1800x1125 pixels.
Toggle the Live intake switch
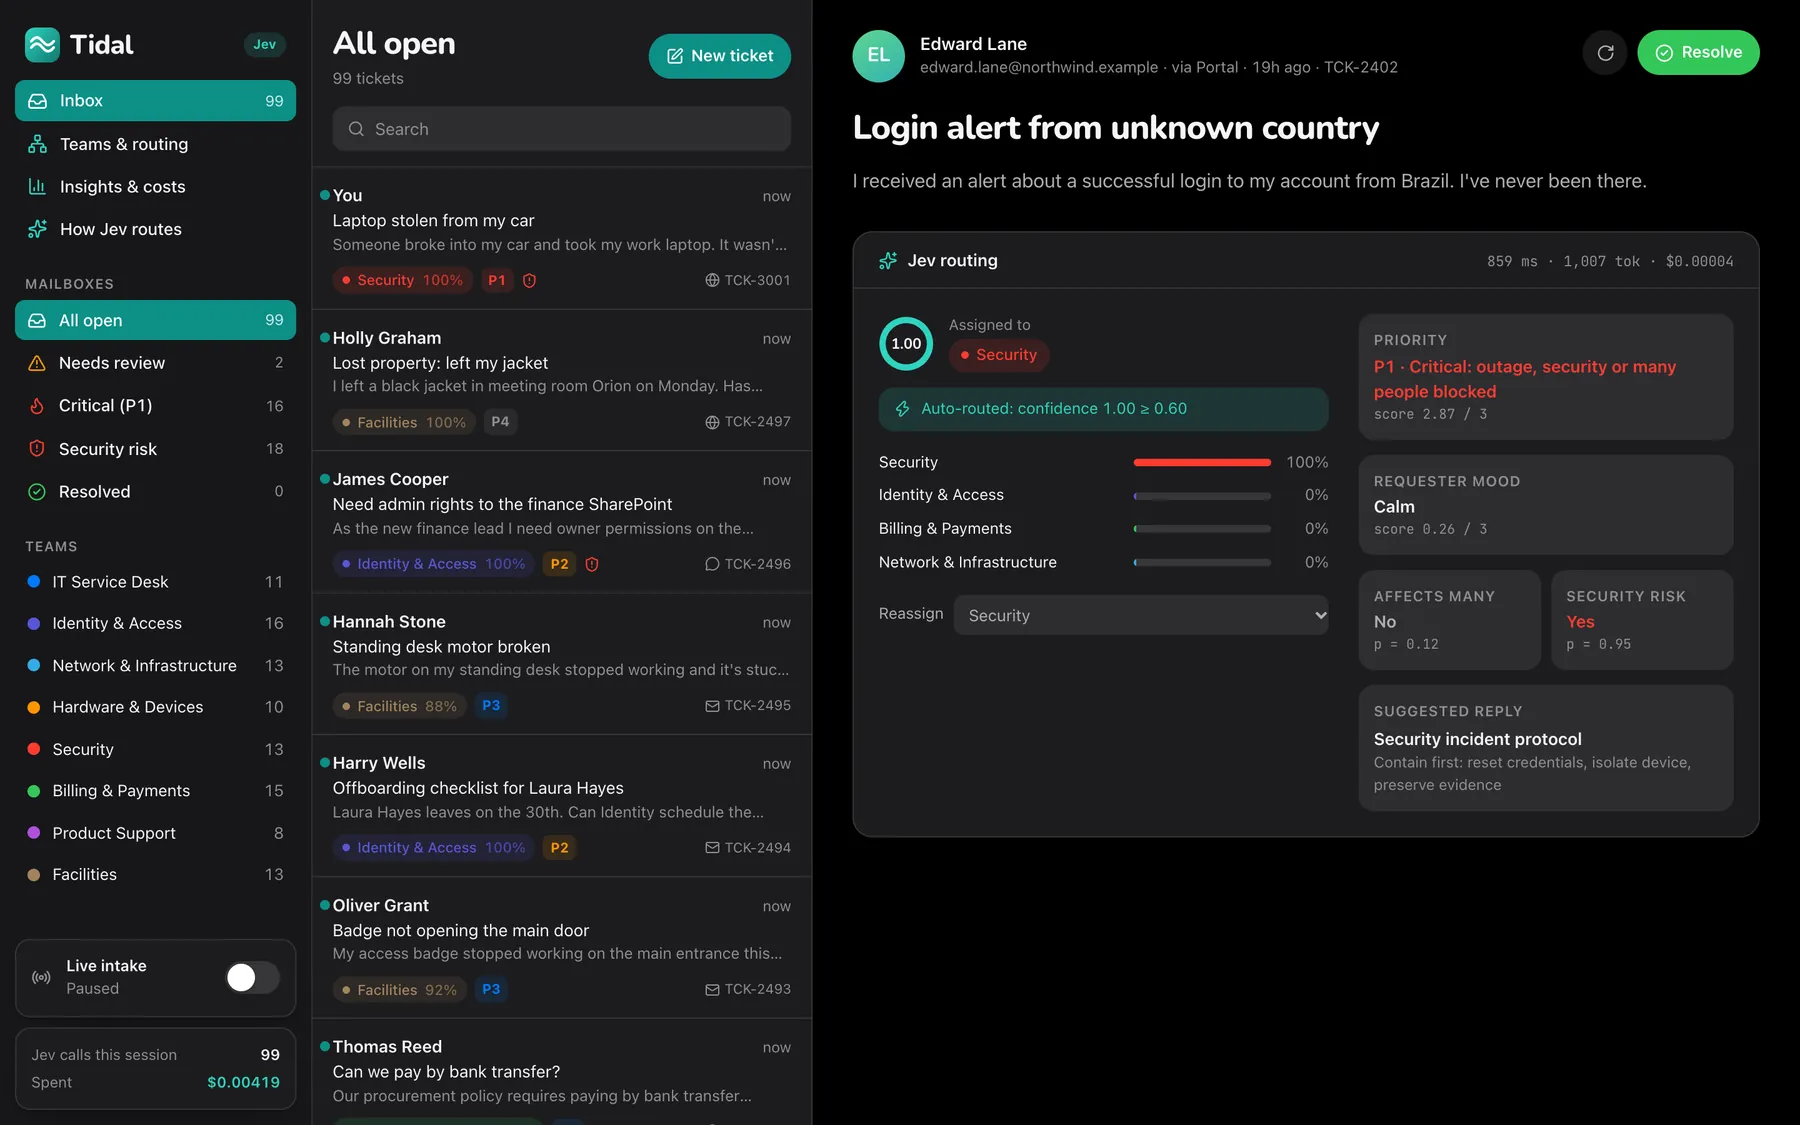[x=253, y=977]
